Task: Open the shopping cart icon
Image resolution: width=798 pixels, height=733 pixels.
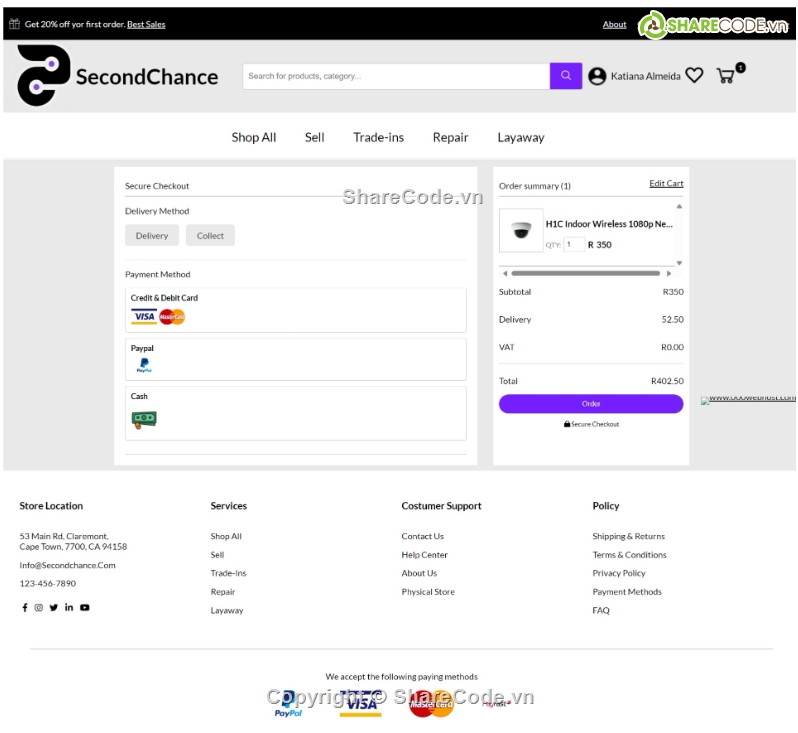Action: [725, 76]
